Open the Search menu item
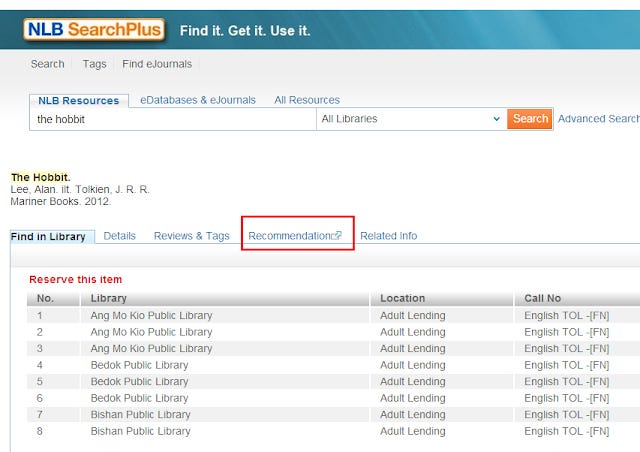This screenshot has height=452, width=640. click(47, 64)
